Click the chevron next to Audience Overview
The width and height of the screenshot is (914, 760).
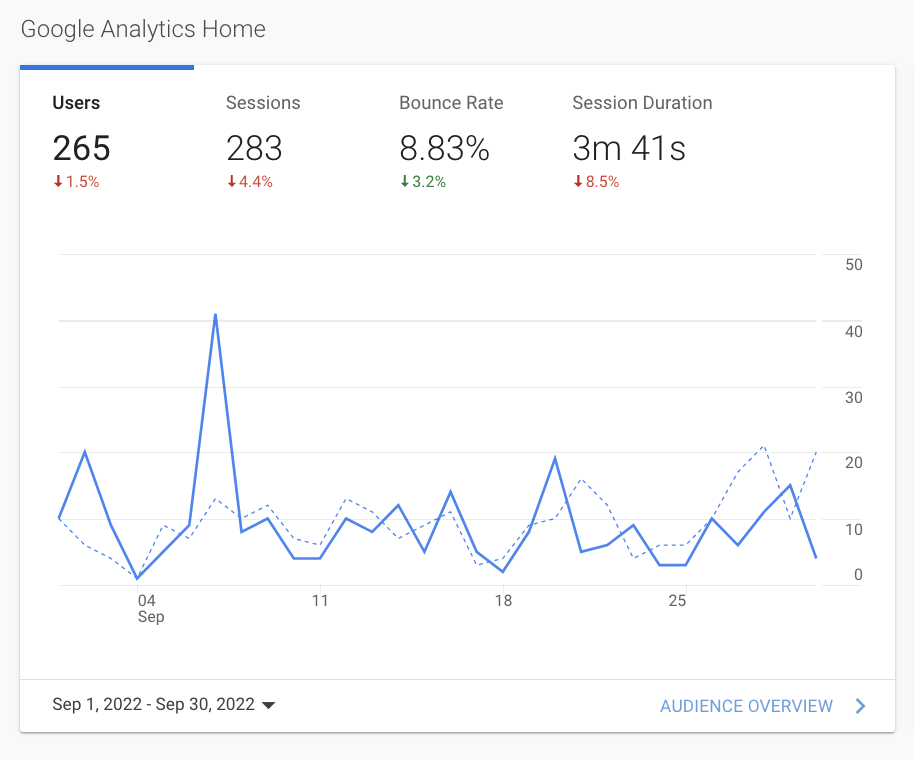[860, 706]
